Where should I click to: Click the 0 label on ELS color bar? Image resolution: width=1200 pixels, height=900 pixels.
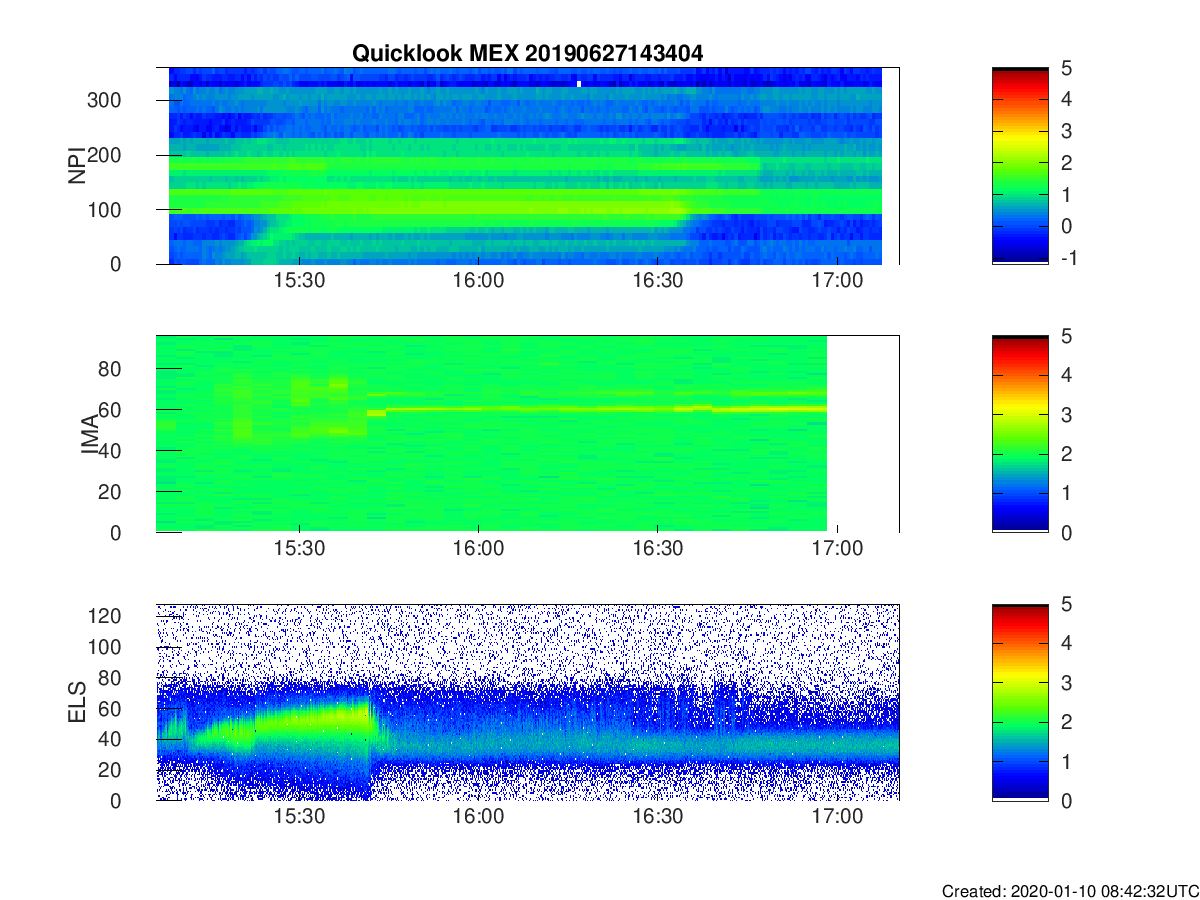pyautogui.click(x=1065, y=801)
